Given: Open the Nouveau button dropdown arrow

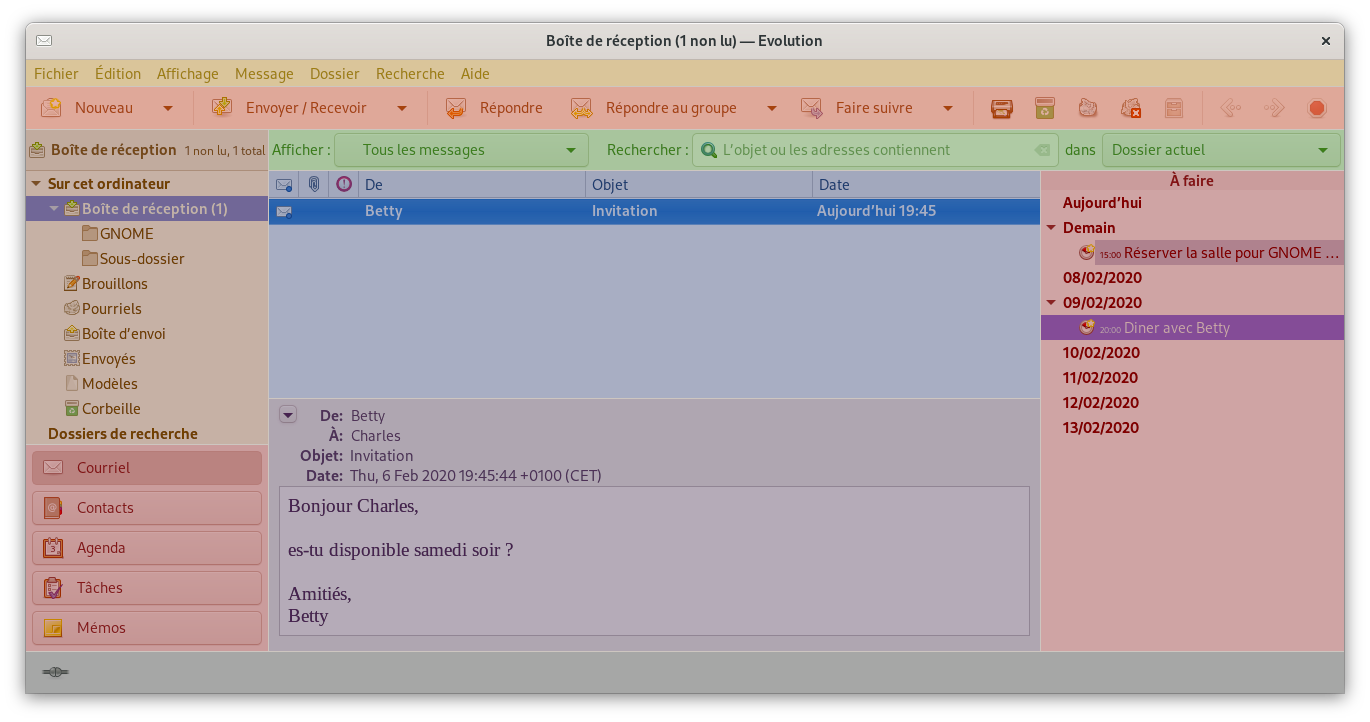Looking at the screenshot, I should coord(168,108).
